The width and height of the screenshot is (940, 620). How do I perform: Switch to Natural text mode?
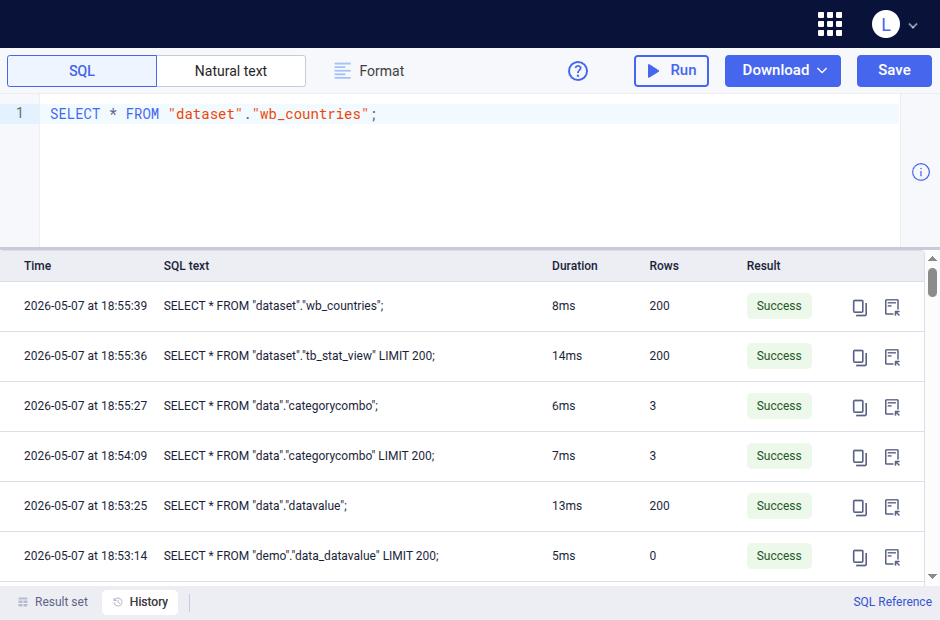(x=231, y=71)
